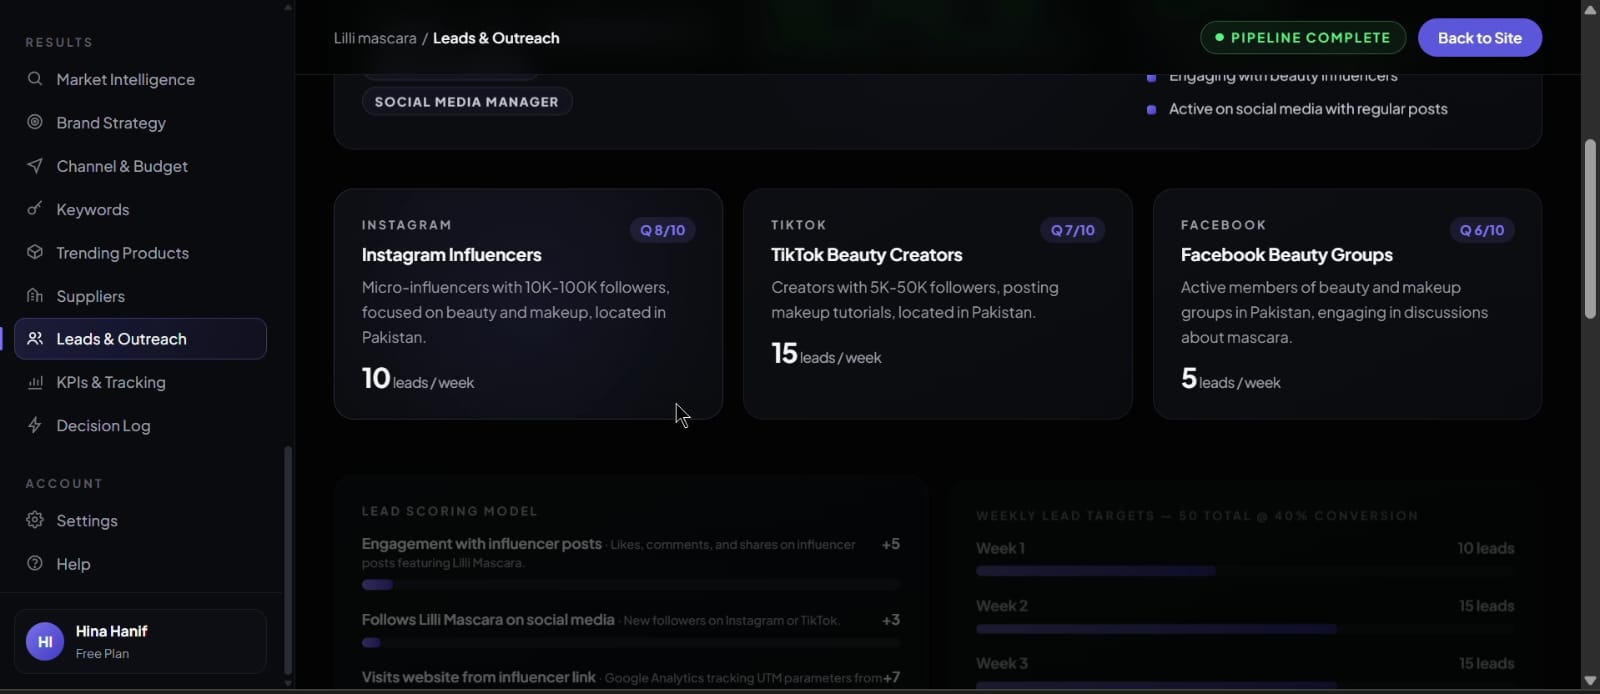The image size is (1600, 694).
Task: Click the Market Intelligence search icon
Action: pyautogui.click(x=35, y=79)
